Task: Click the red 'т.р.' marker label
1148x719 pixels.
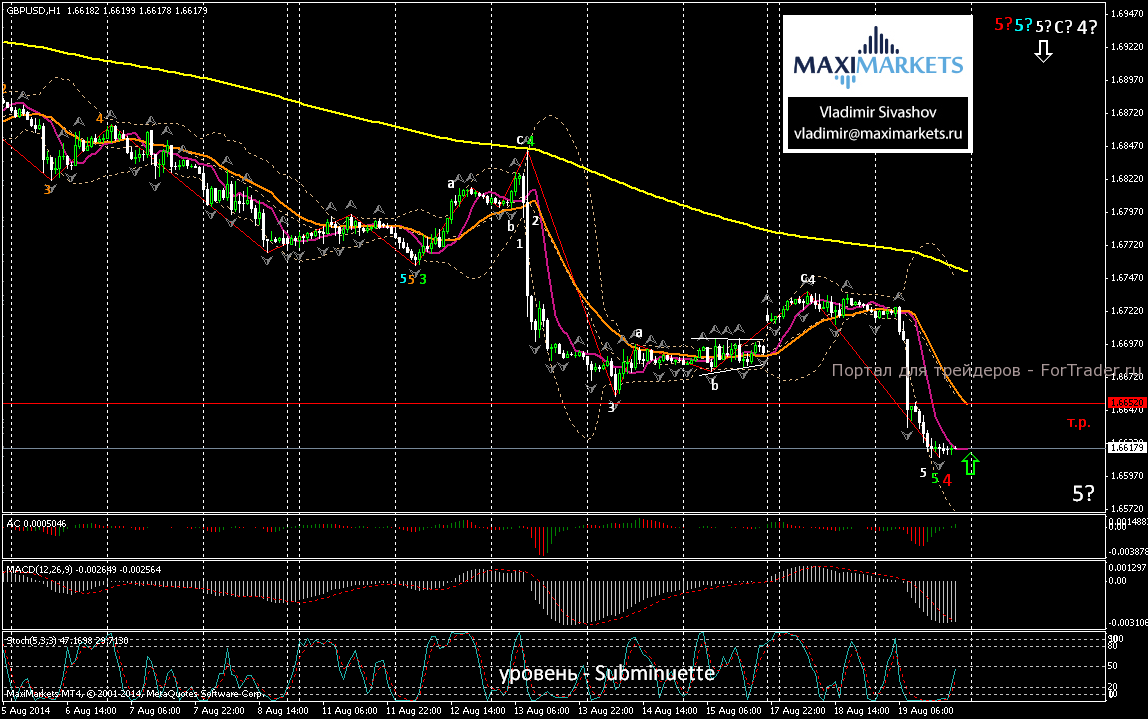Action: click(1078, 423)
